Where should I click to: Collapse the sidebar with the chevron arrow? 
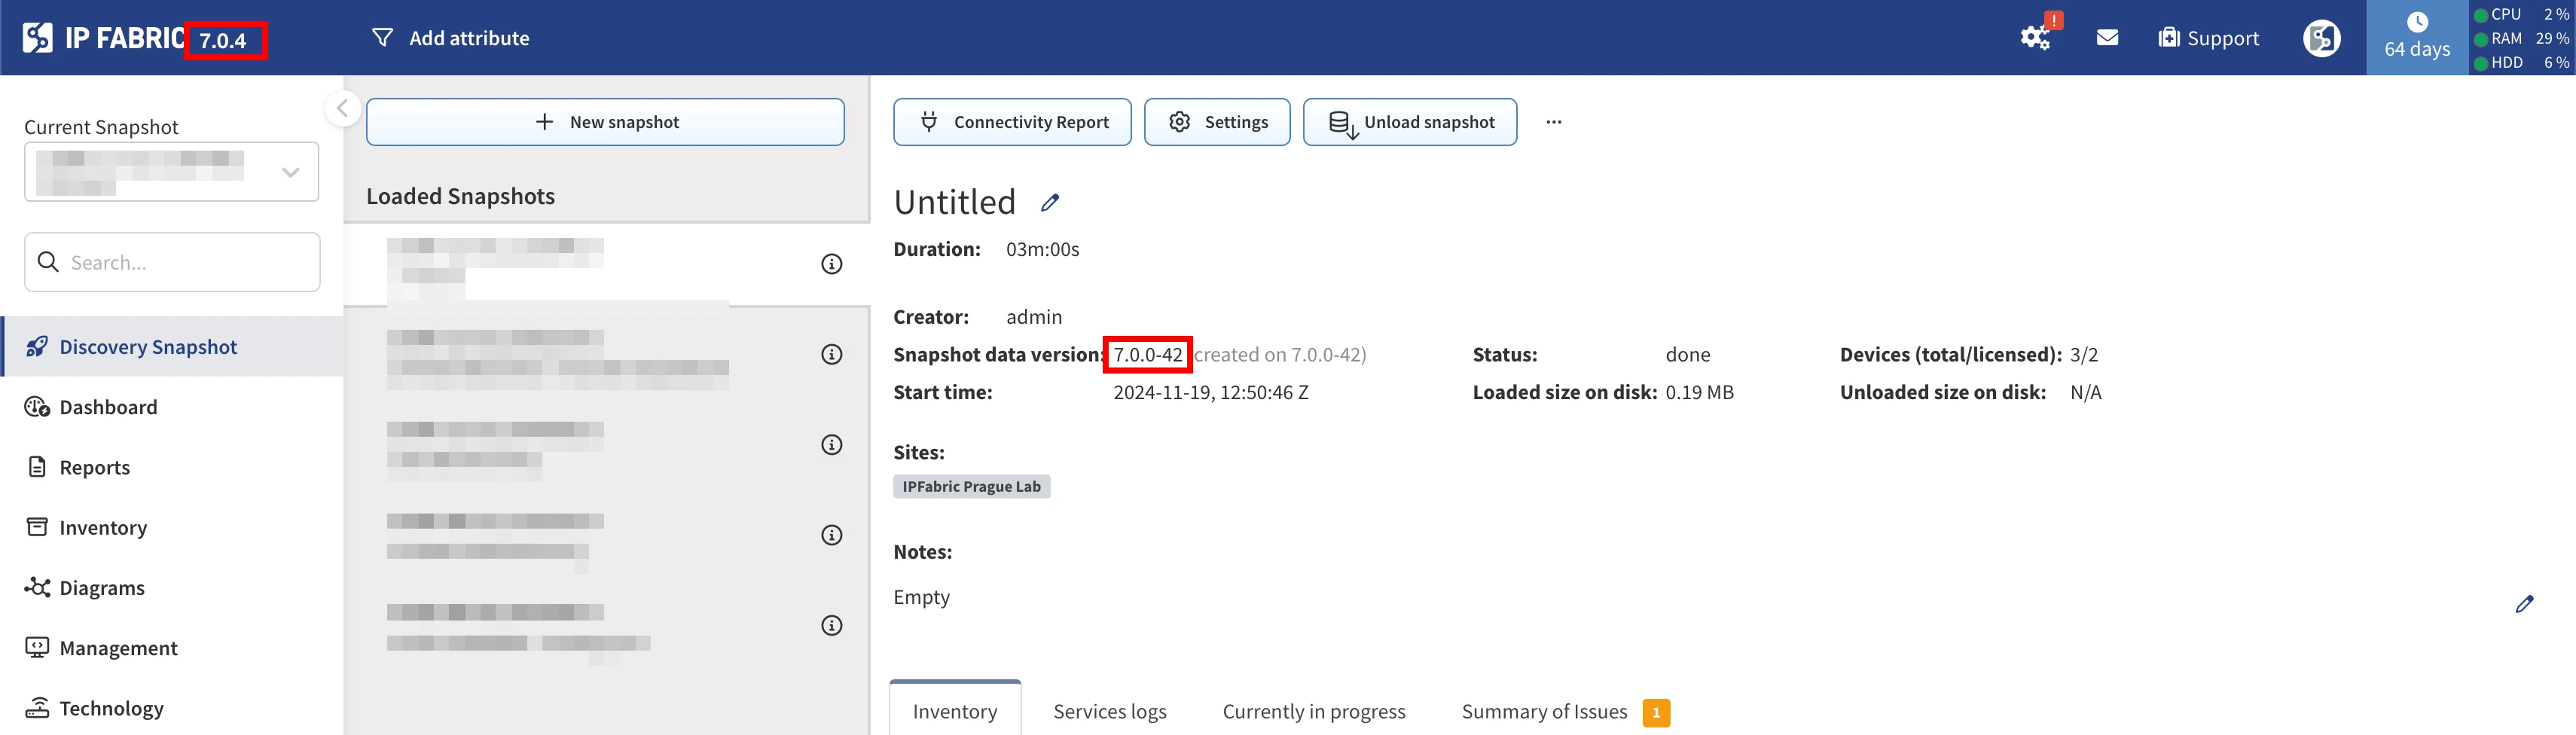(x=343, y=108)
